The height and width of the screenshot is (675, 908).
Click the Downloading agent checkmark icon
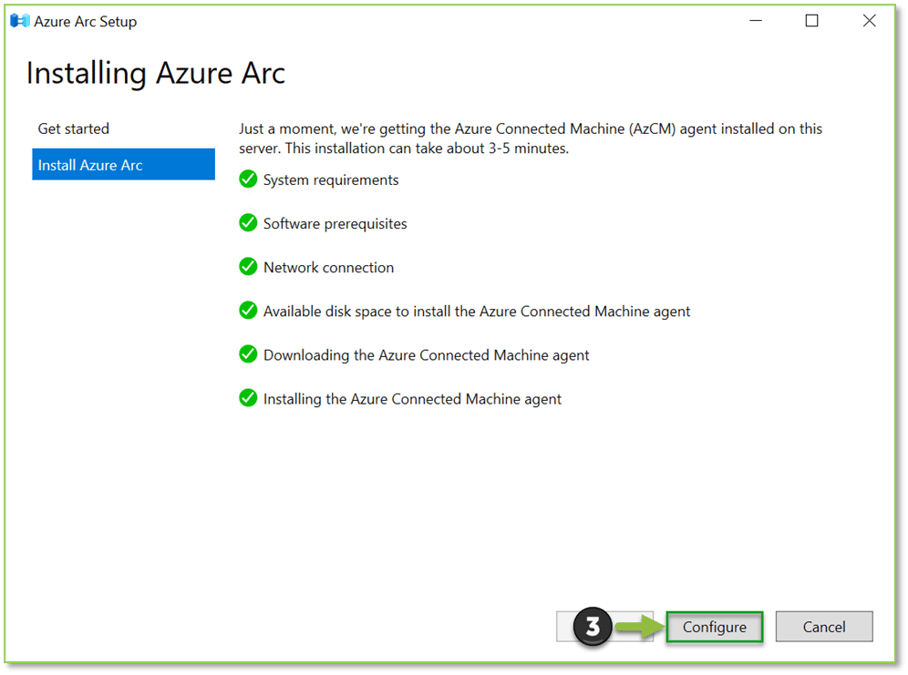(x=247, y=354)
